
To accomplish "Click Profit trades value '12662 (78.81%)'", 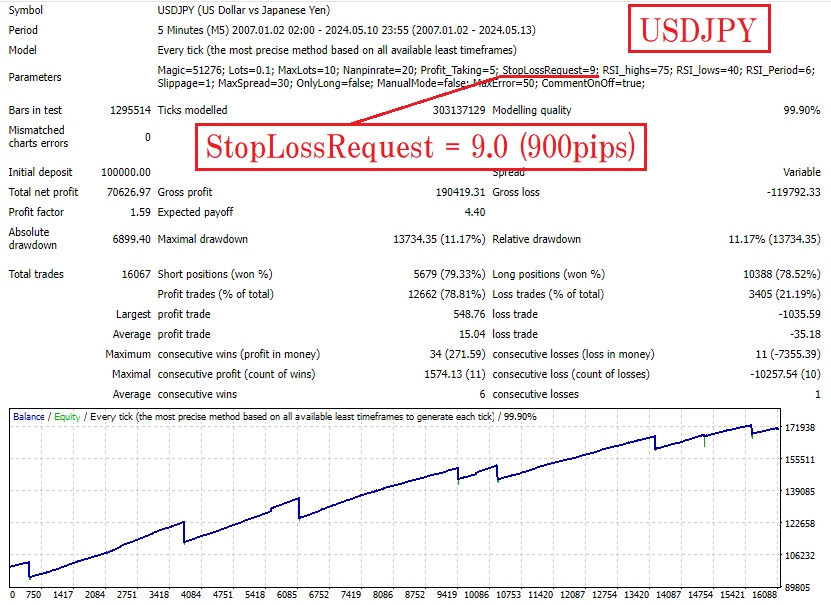I will (446, 295).
